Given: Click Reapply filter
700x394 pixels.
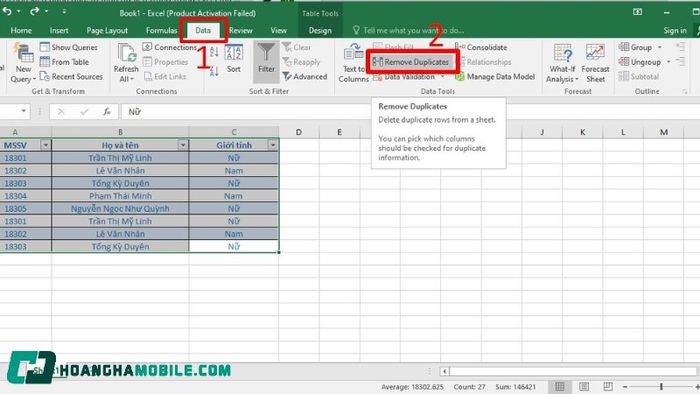Looking at the screenshot, I should 301,62.
